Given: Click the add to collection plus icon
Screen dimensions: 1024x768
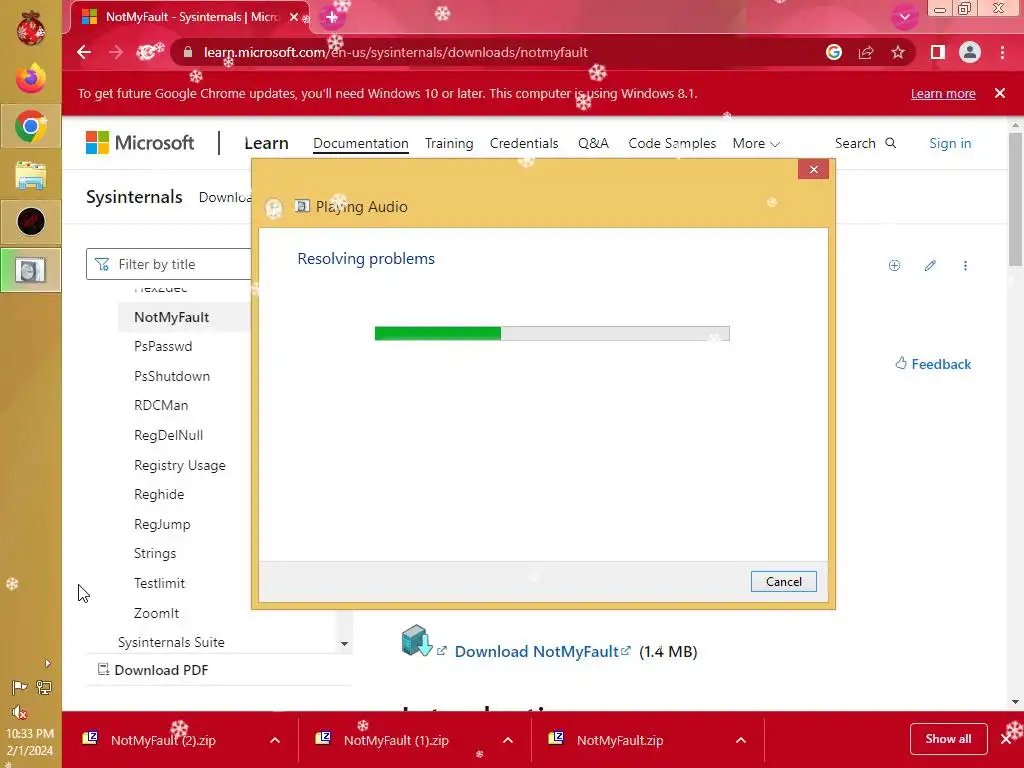Looking at the screenshot, I should click(x=895, y=265).
